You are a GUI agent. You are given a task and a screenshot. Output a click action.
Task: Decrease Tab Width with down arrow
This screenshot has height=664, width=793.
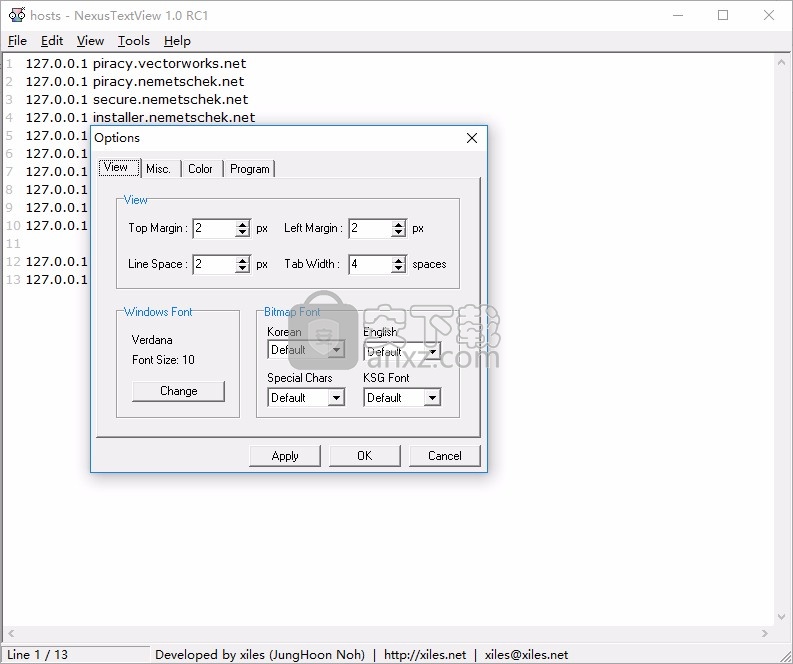point(399,269)
